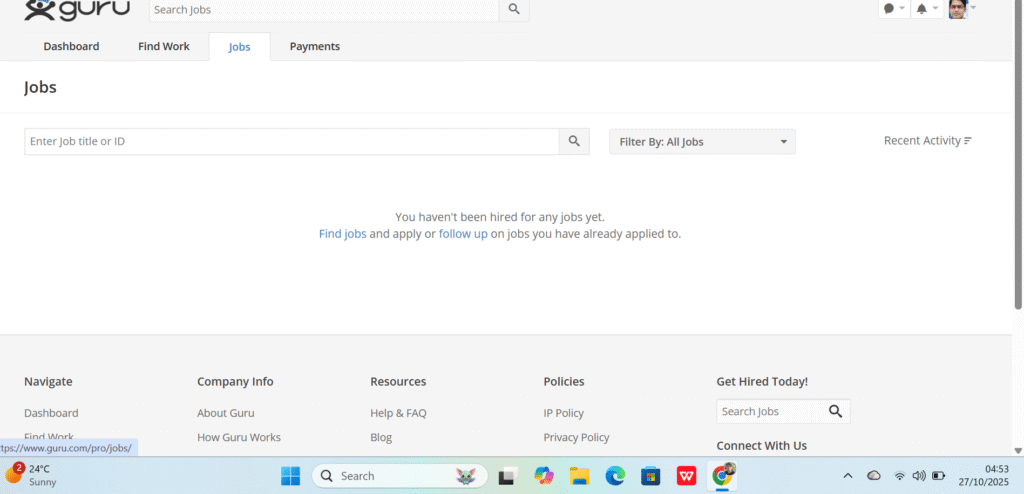Expand the profile avatar account menu
The width and height of the screenshot is (1024, 494).
point(961,9)
